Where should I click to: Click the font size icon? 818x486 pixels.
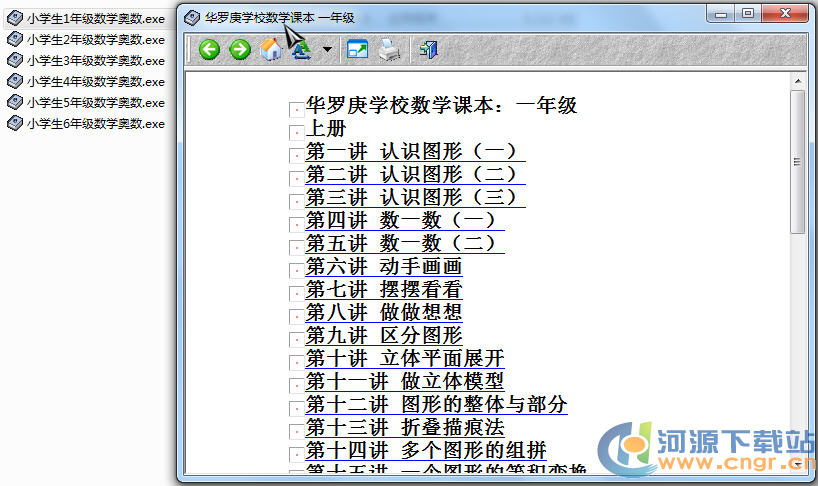pos(301,50)
